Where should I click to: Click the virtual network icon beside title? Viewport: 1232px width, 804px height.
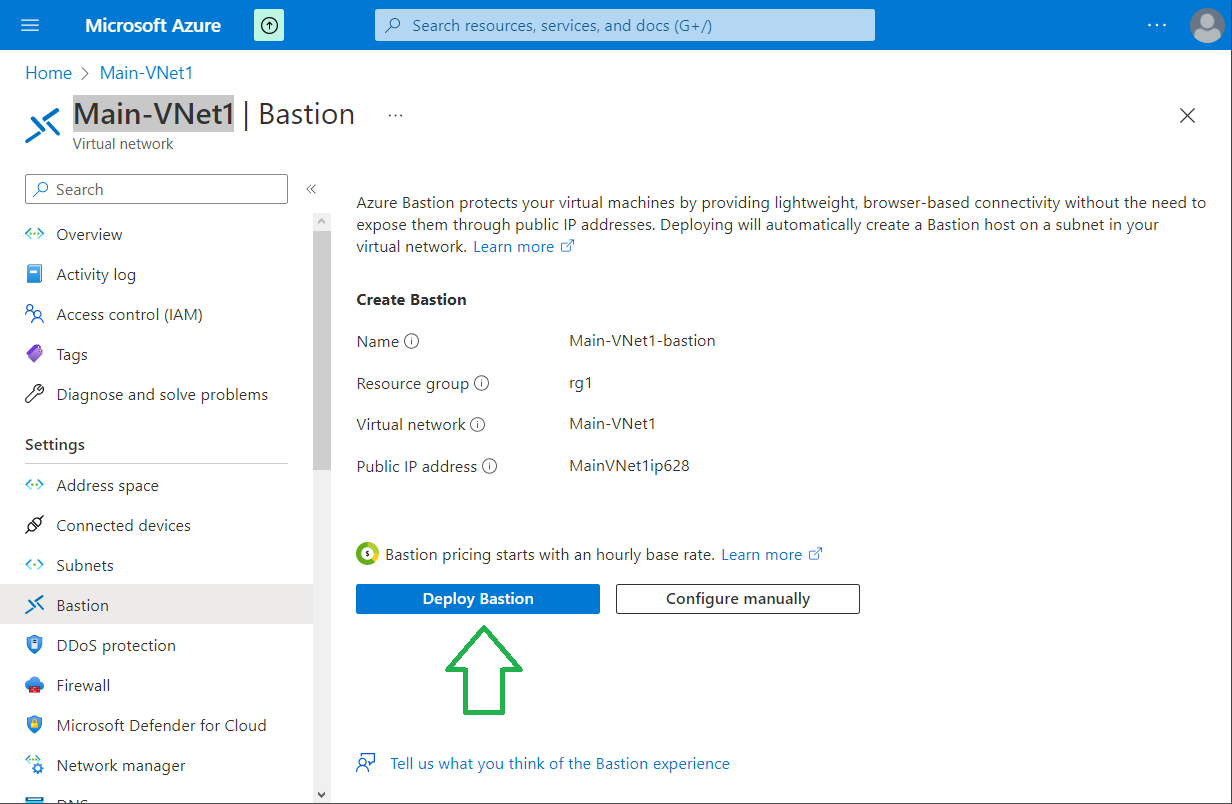(43, 126)
